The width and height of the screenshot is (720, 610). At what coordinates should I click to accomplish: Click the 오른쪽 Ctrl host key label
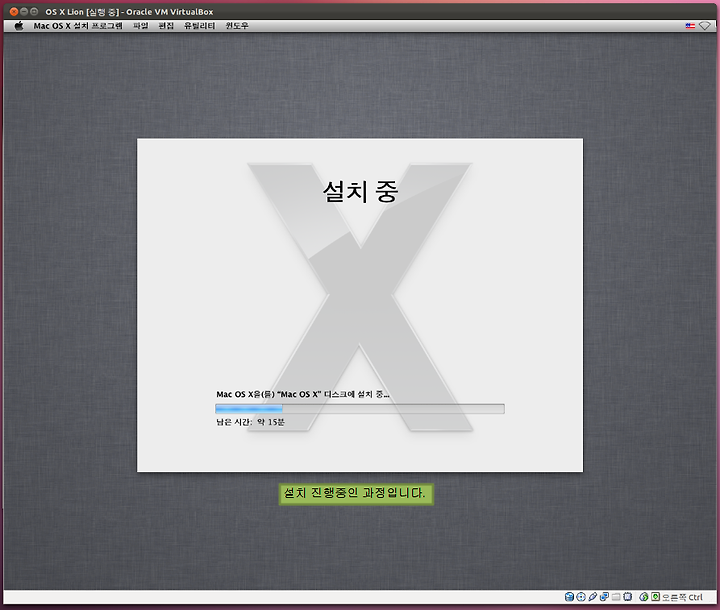click(x=682, y=597)
